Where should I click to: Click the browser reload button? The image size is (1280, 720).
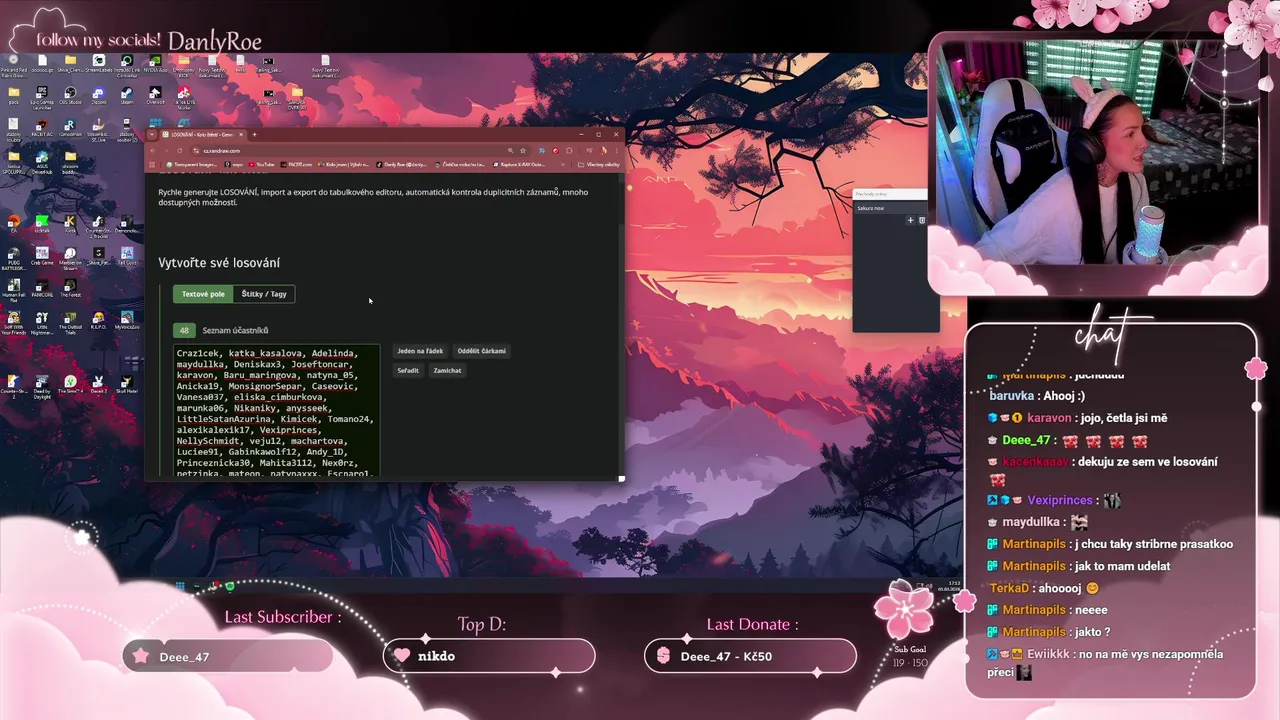(x=180, y=150)
